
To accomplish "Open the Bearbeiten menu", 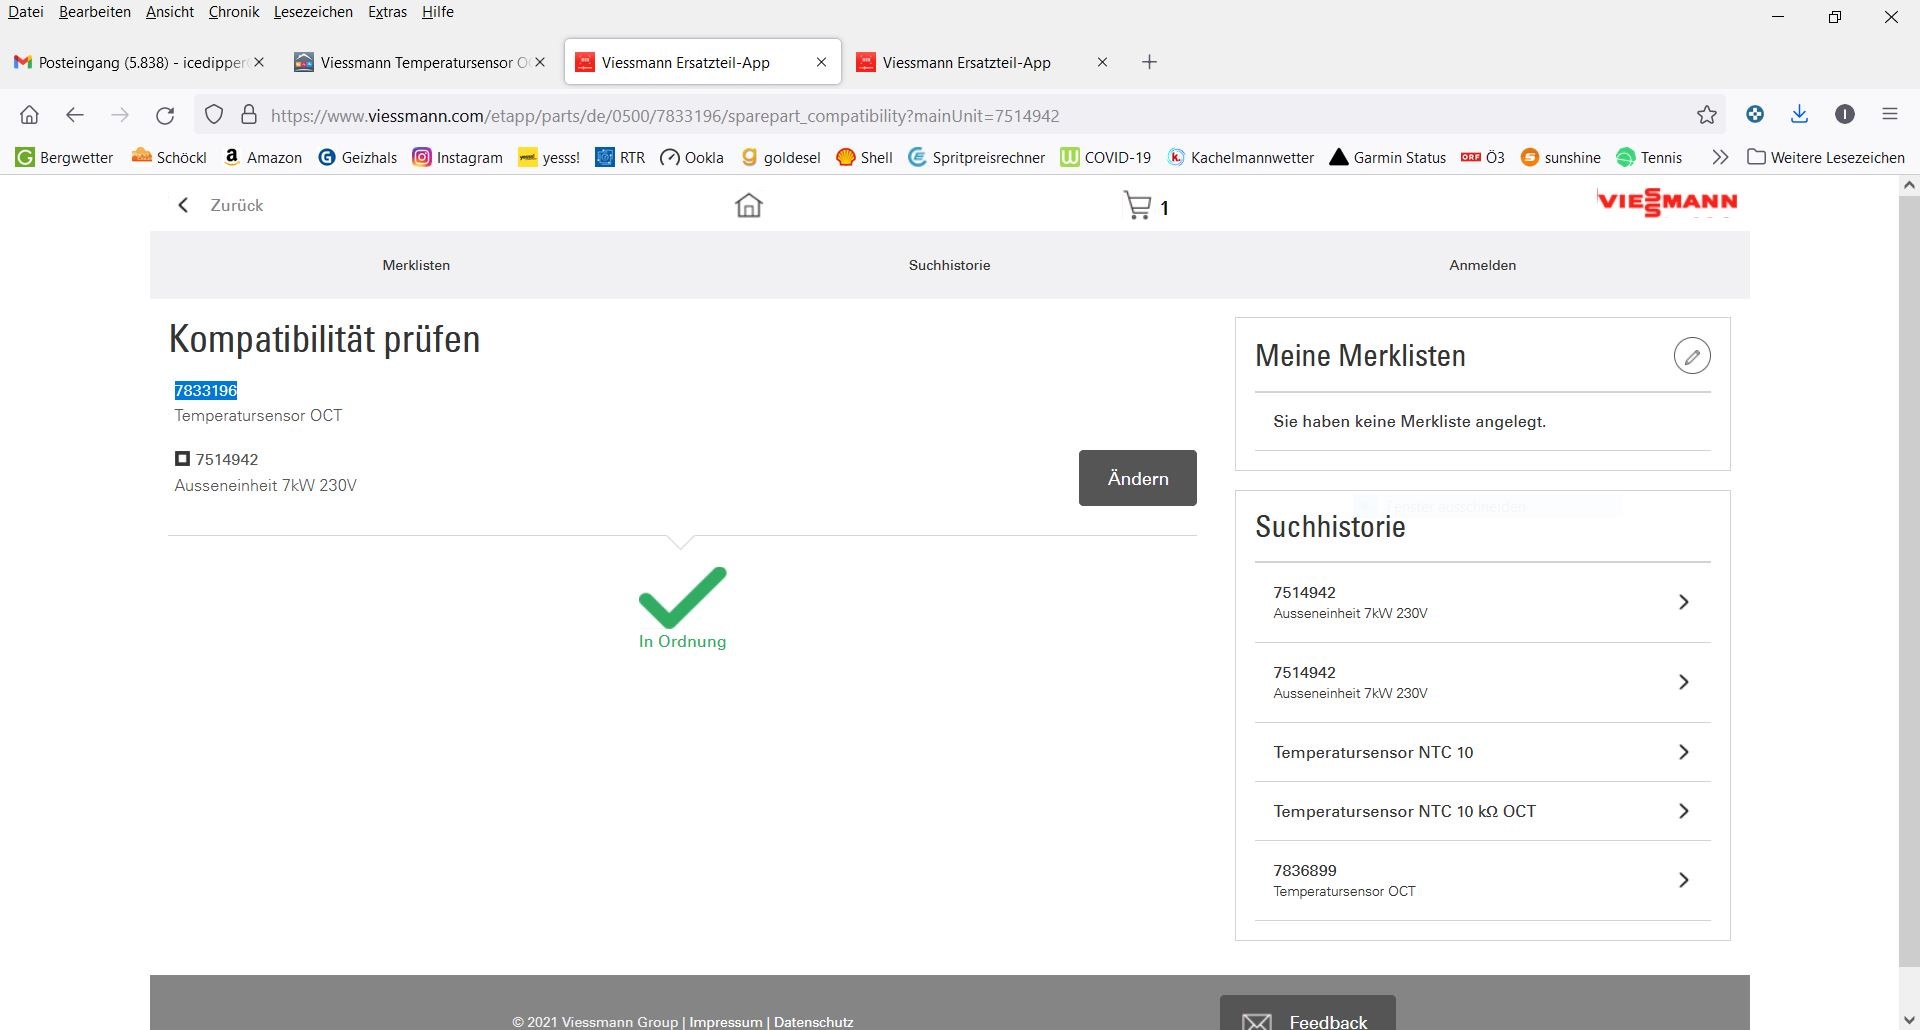I will click(x=95, y=12).
